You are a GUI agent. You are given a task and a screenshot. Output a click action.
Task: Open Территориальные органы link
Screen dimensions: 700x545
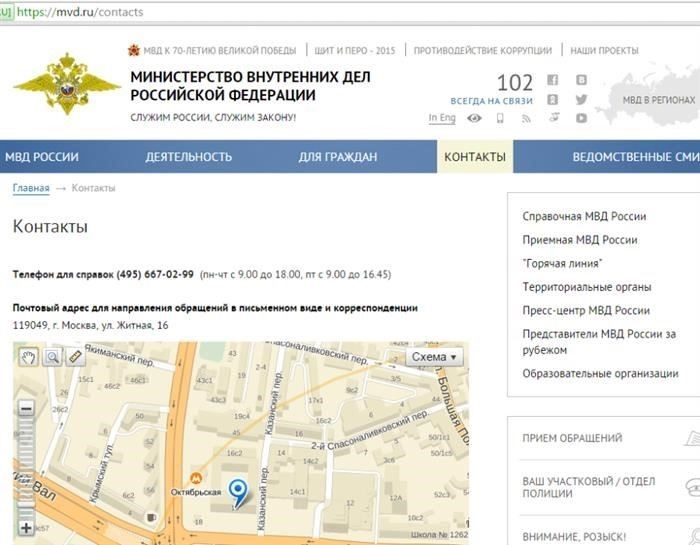pyautogui.click(x=587, y=287)
